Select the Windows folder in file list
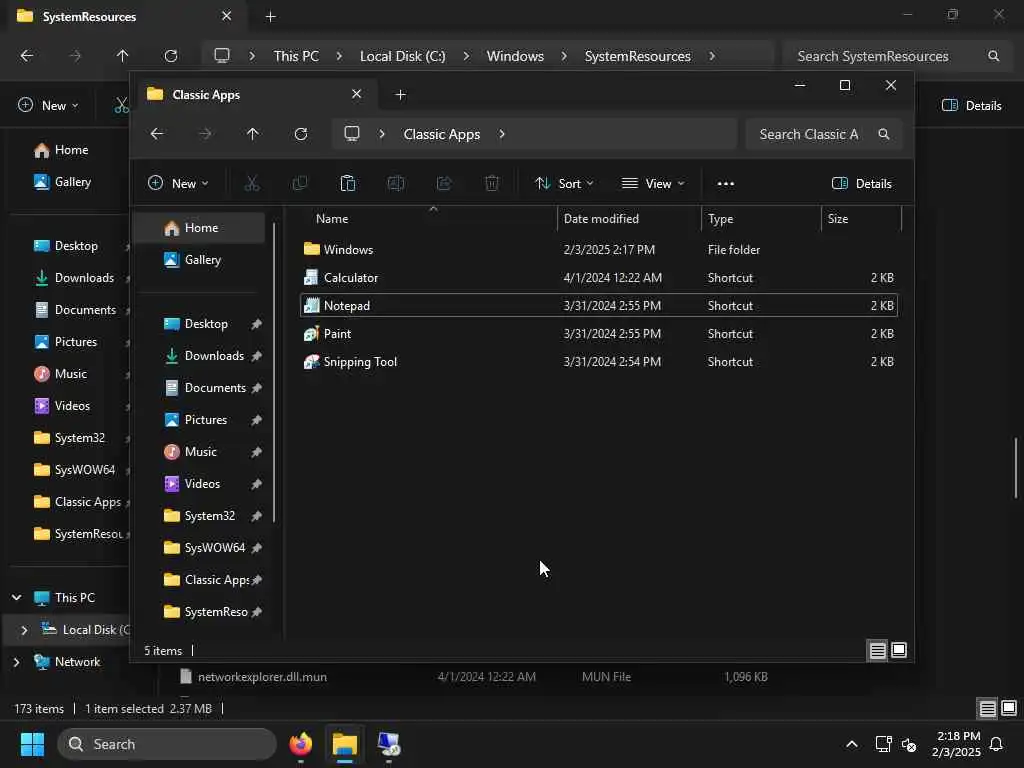 pos(348,249)
